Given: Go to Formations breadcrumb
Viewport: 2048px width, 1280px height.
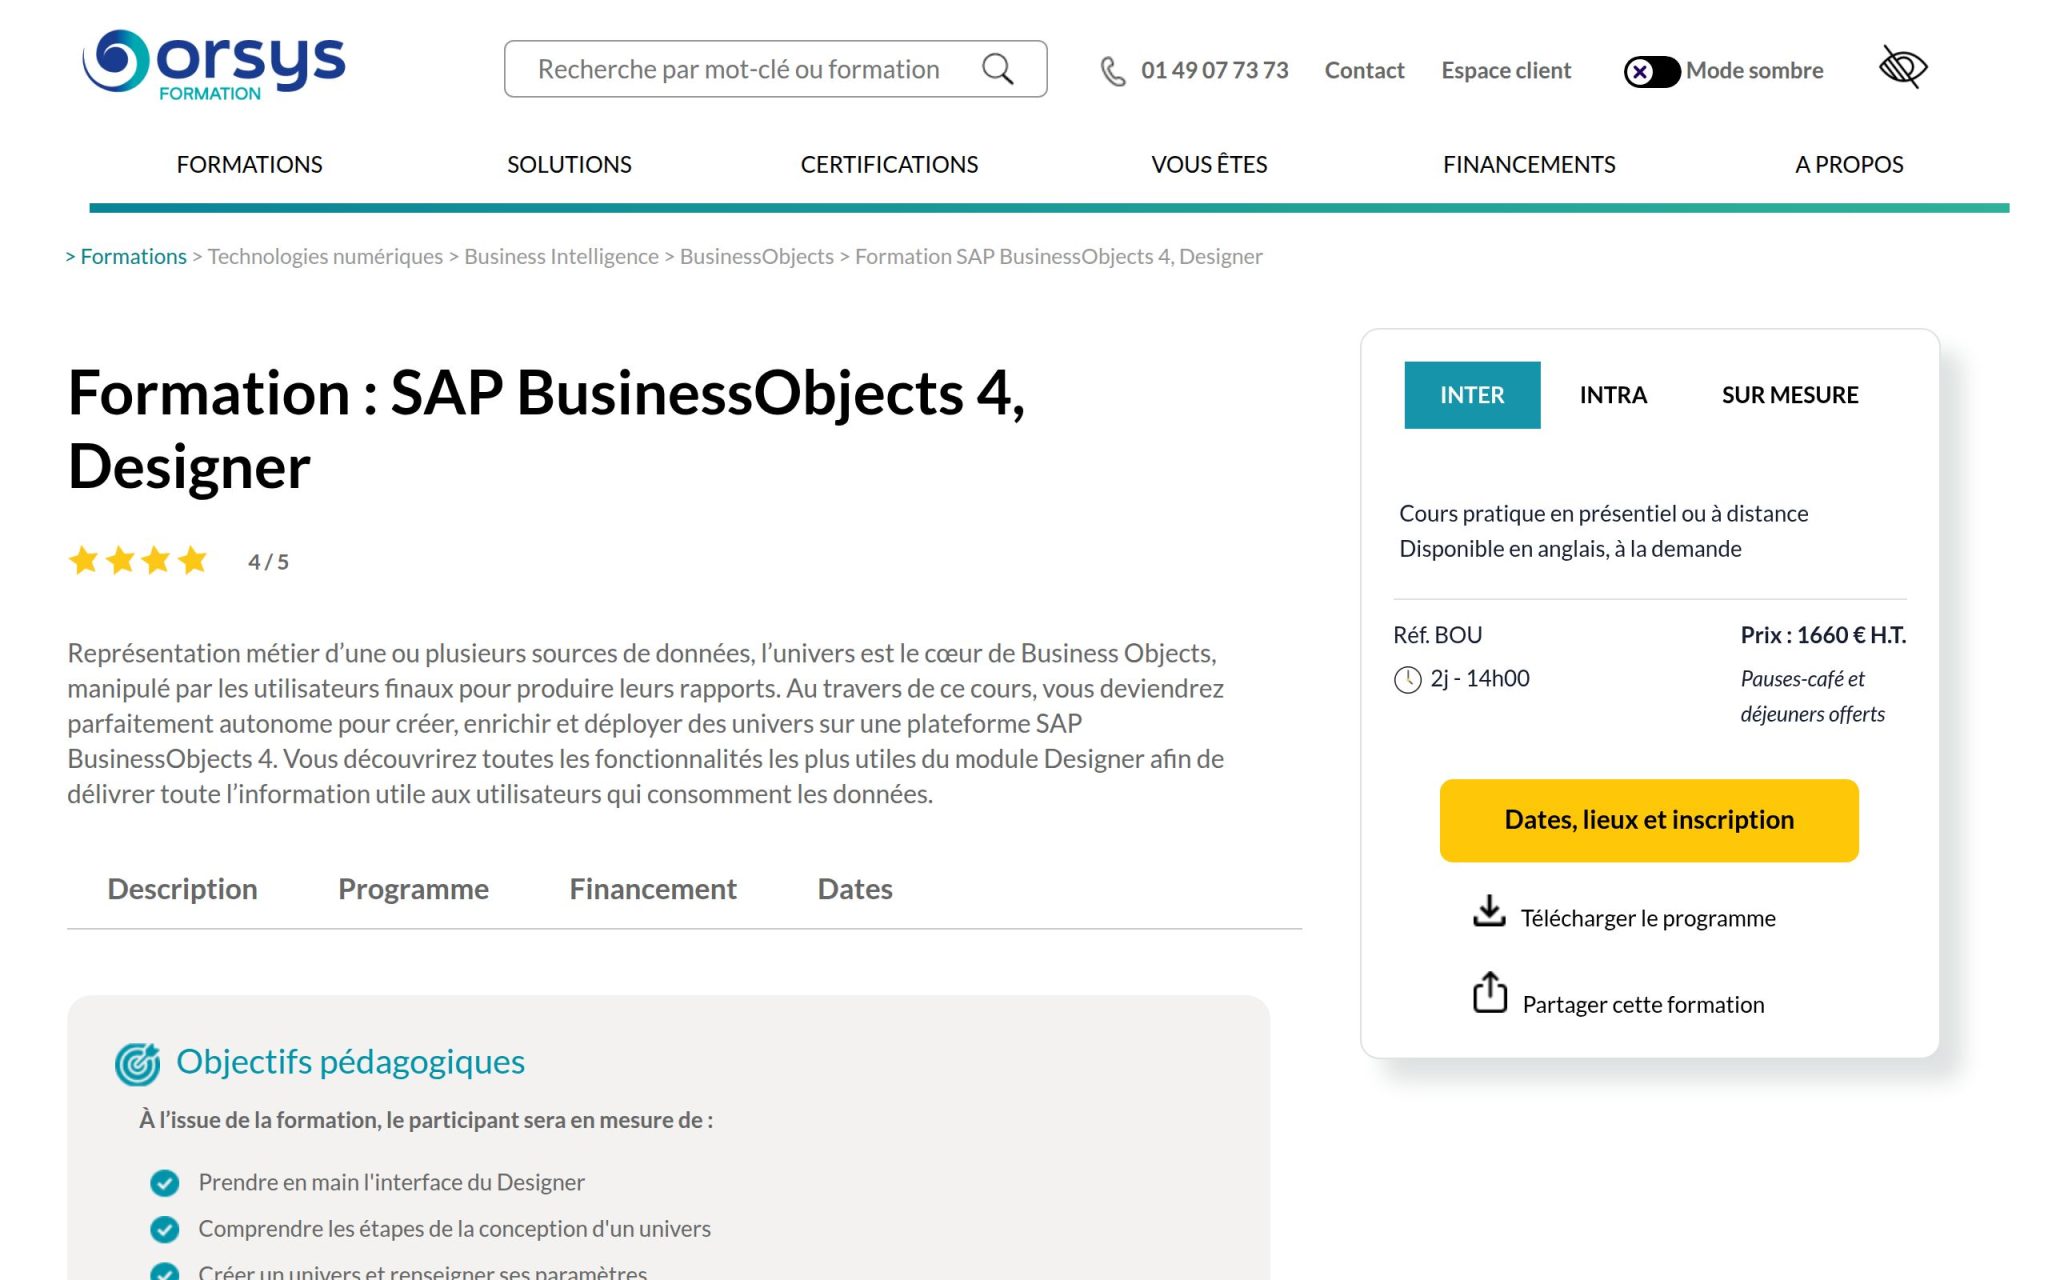Looking at the screenshot, I should pos(133,256).
